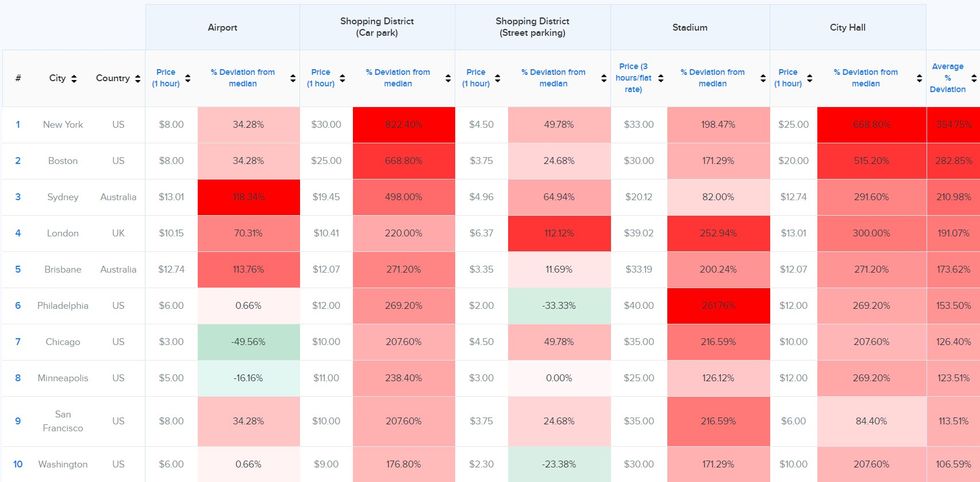
Task: Sort Car park % deviation arrows
Action: click(447, 78)
